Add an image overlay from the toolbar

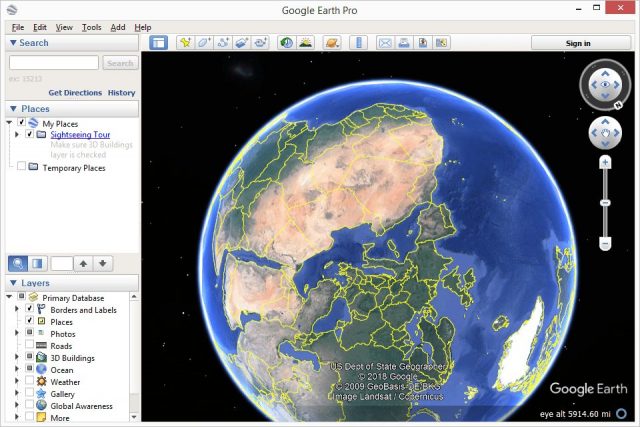pos(242,43)
